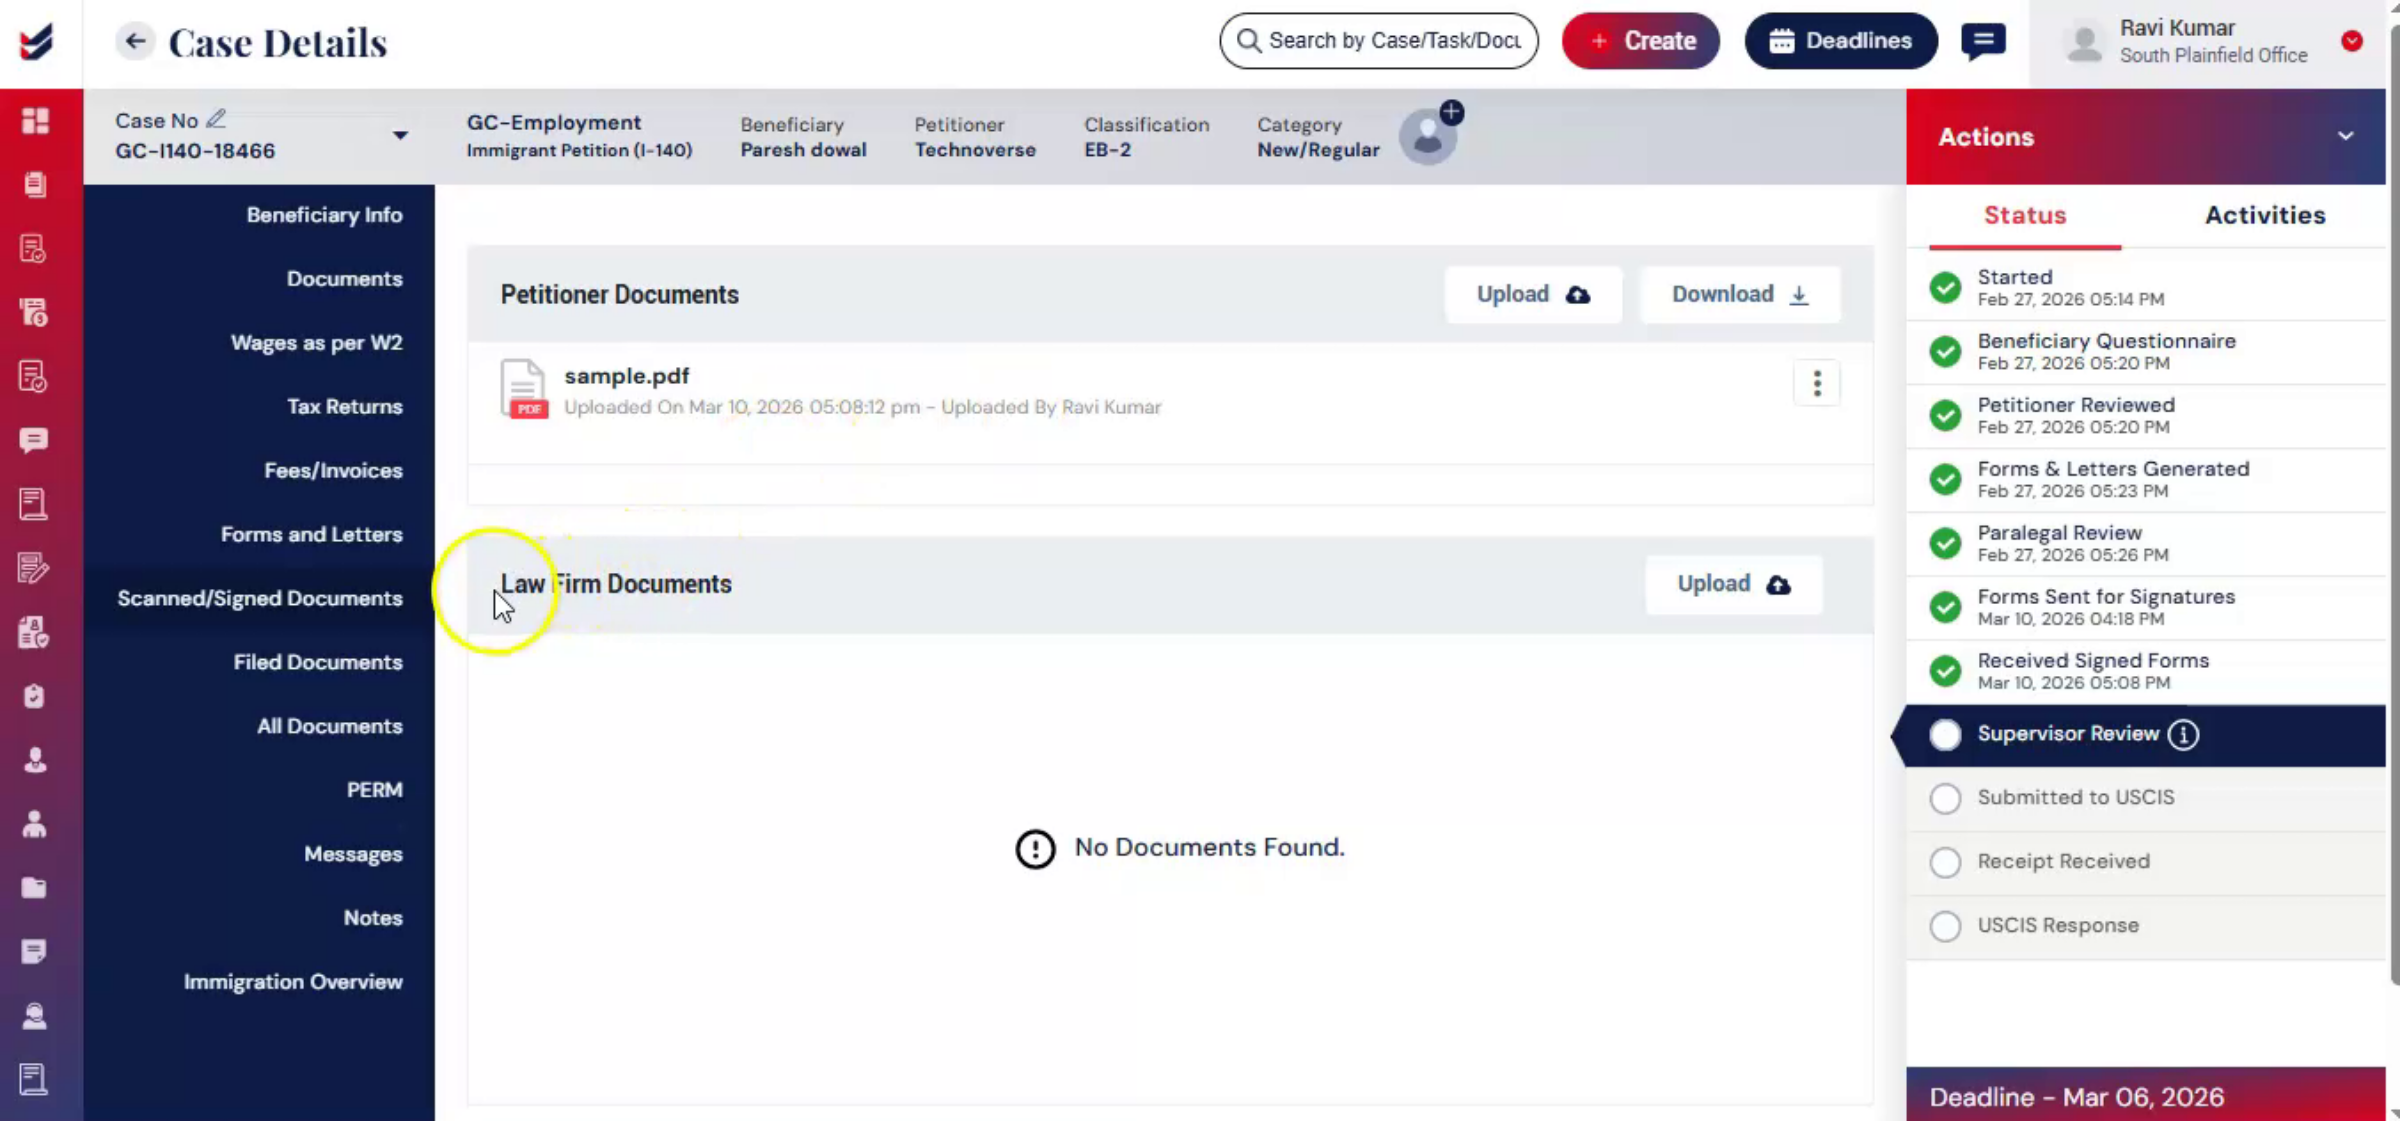Edit case number with the pencil icon
This screenshot has height=1121, width=2400.
tap(216, 119)
